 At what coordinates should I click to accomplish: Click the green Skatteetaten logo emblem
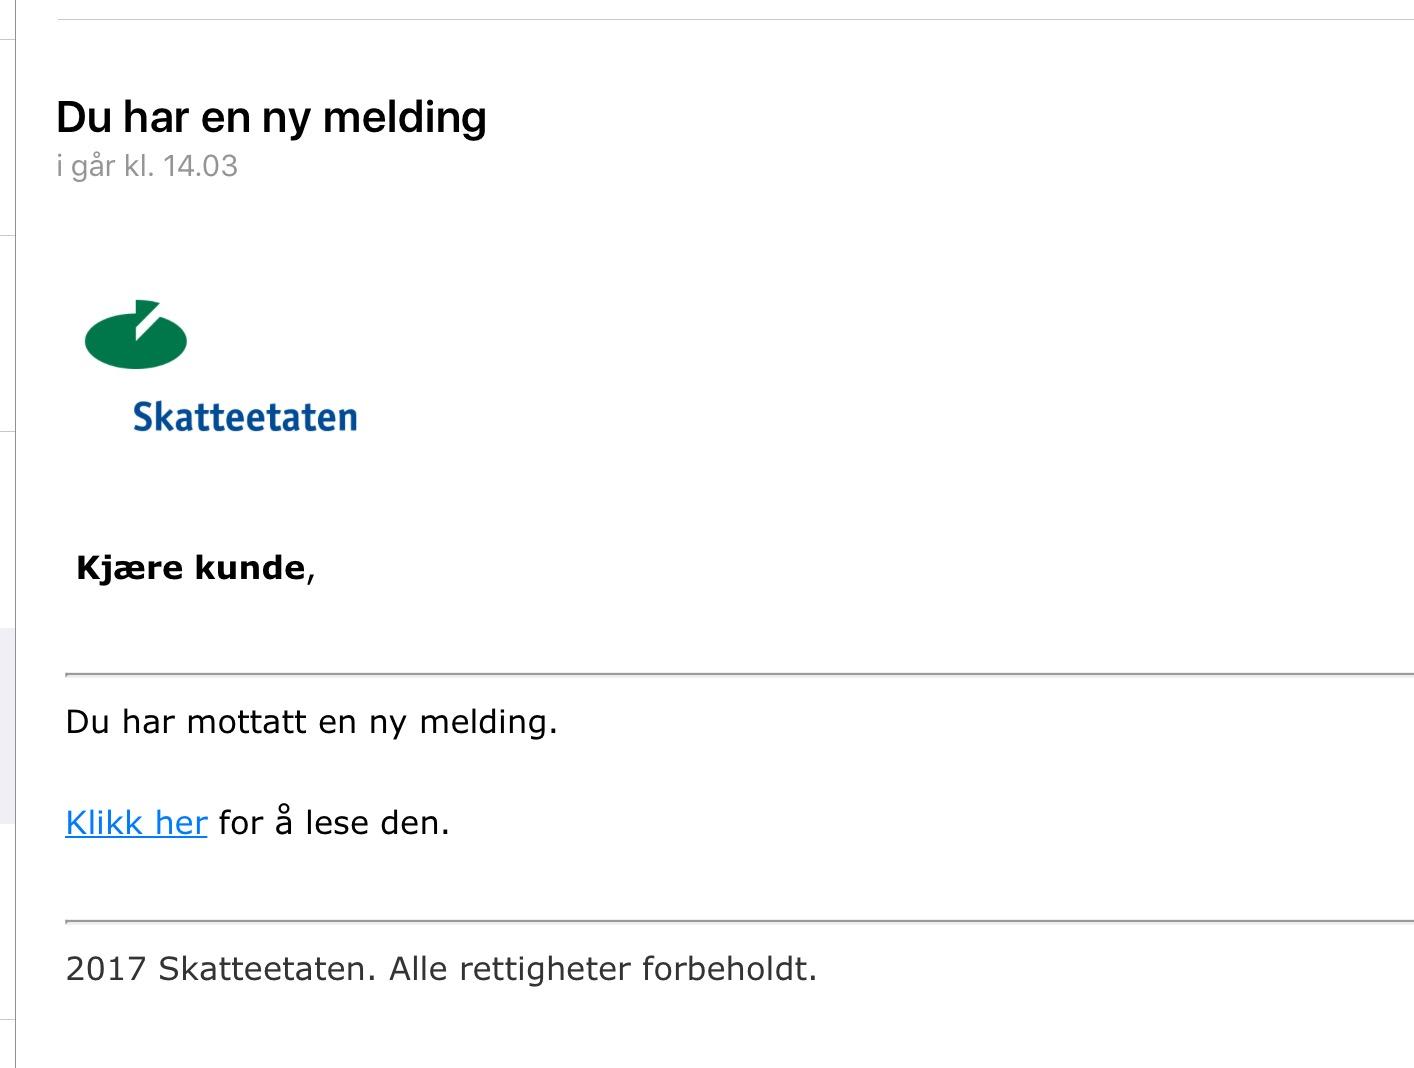136,335
